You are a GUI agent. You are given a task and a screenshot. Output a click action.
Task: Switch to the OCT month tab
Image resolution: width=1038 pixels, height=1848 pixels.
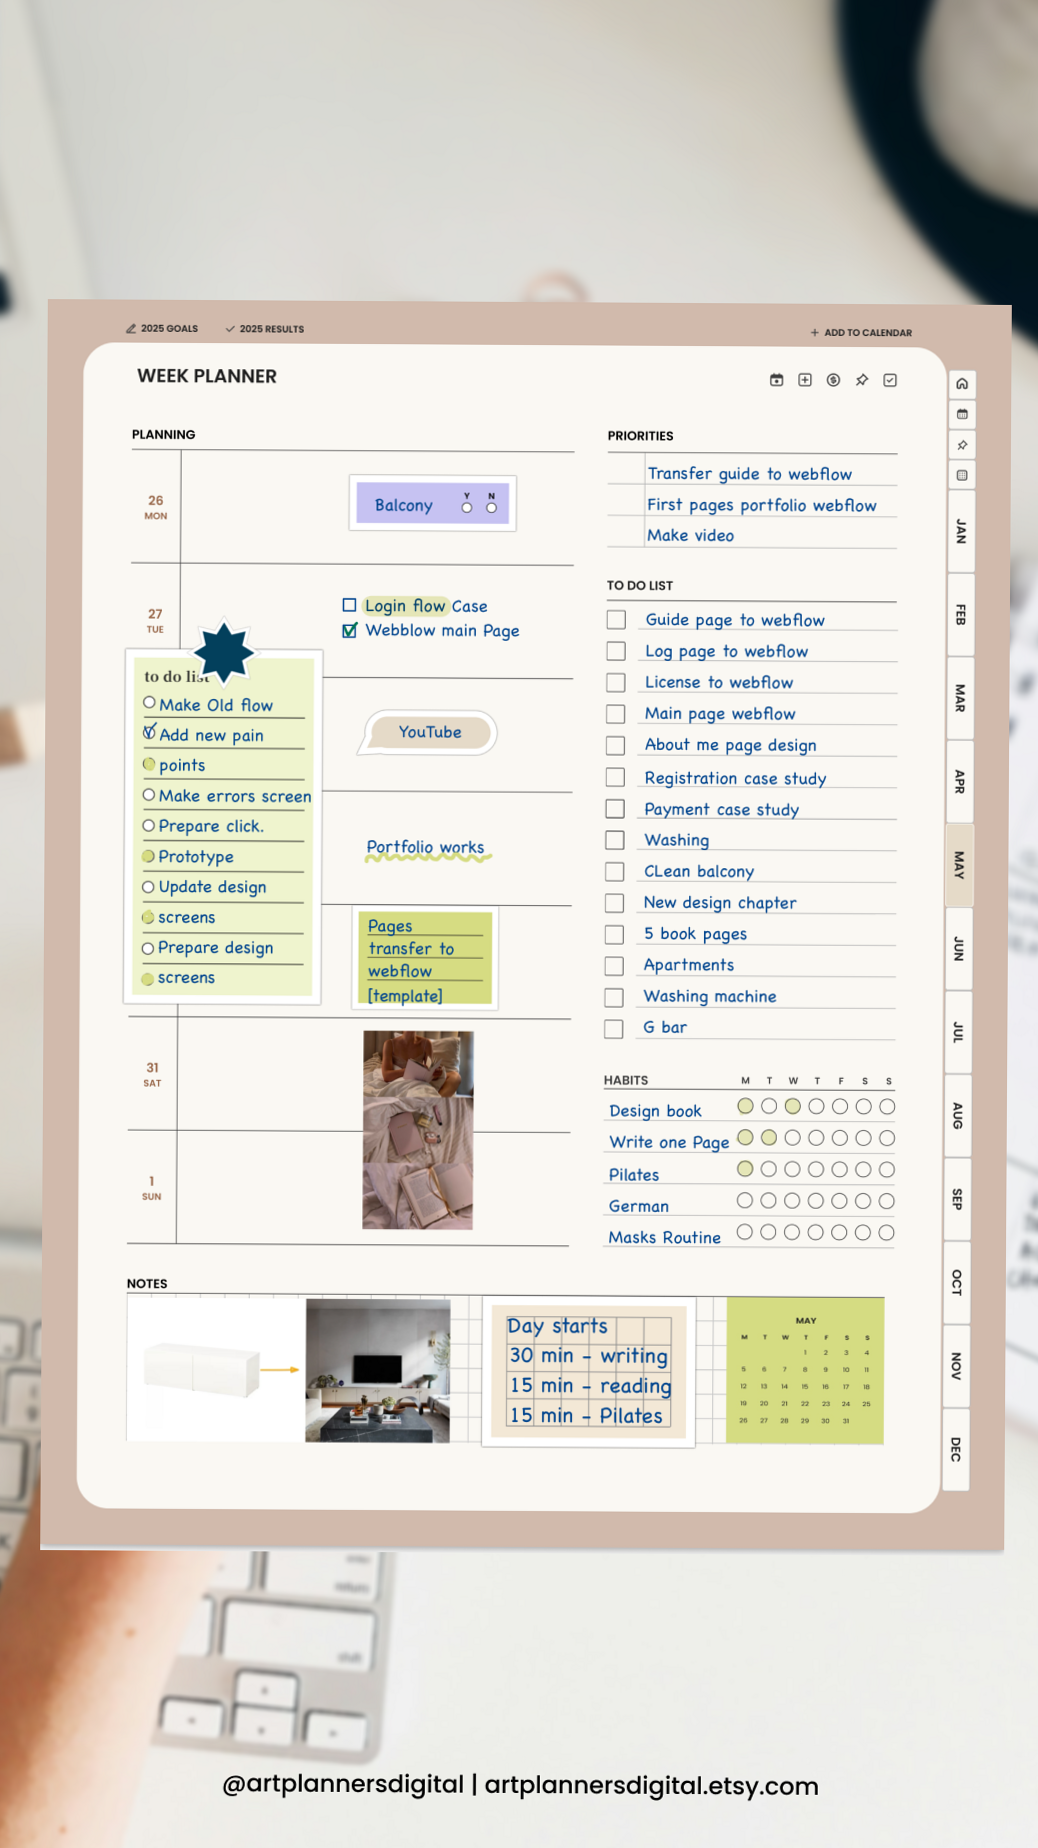coord(956,1282)
